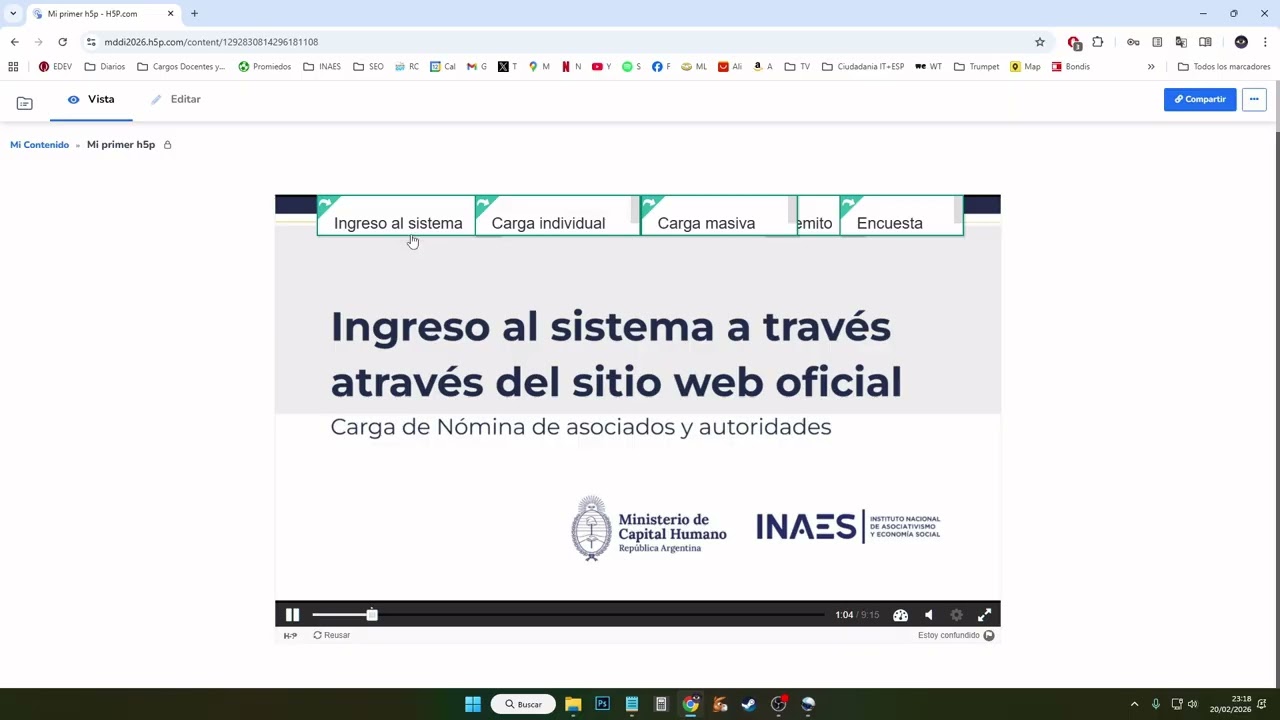The width and height of the screenshot is (1280, 720).
Task: Click the H5P logo below the player
Action: (290, 635)
